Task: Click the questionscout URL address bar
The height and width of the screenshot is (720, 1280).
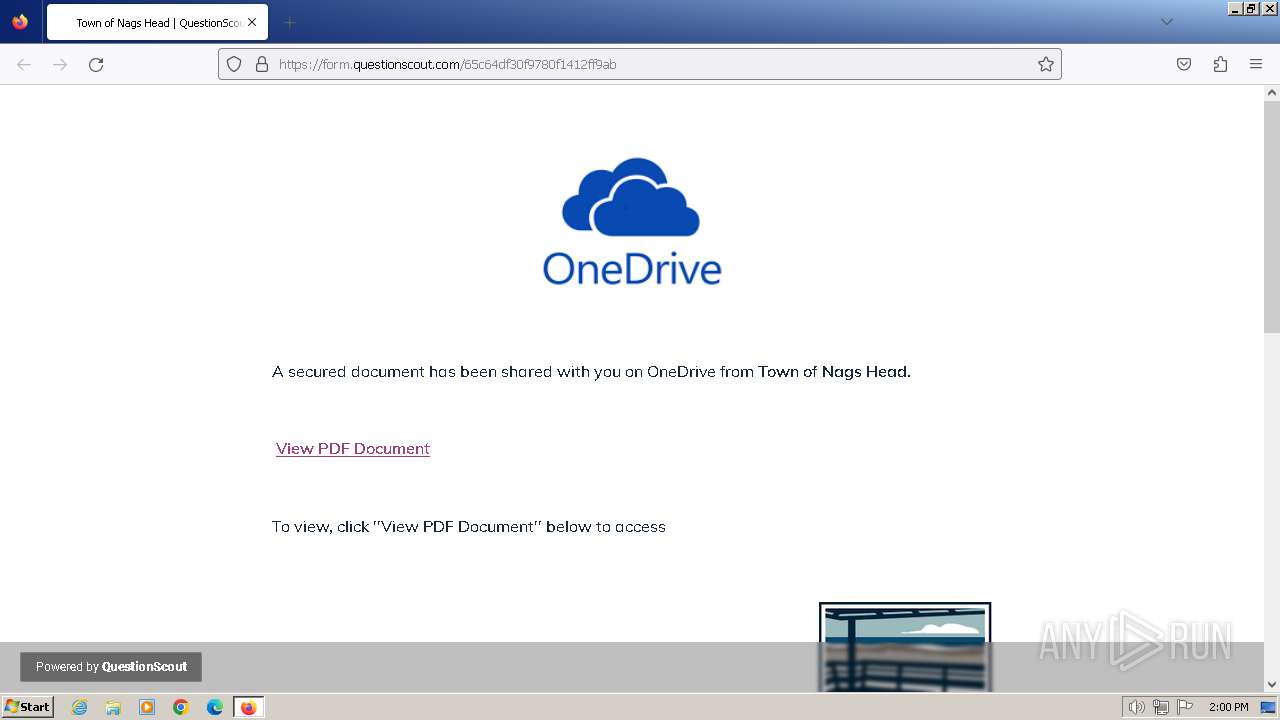Action: [x=640, y=64]
